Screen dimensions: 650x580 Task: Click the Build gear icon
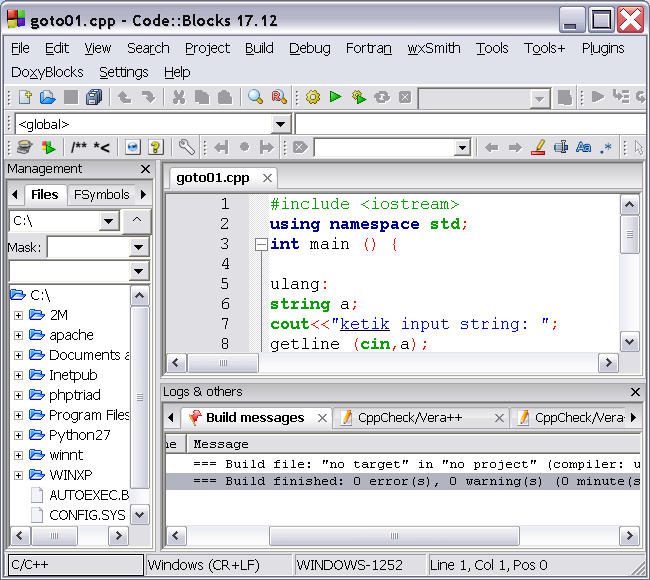point(313,97)
